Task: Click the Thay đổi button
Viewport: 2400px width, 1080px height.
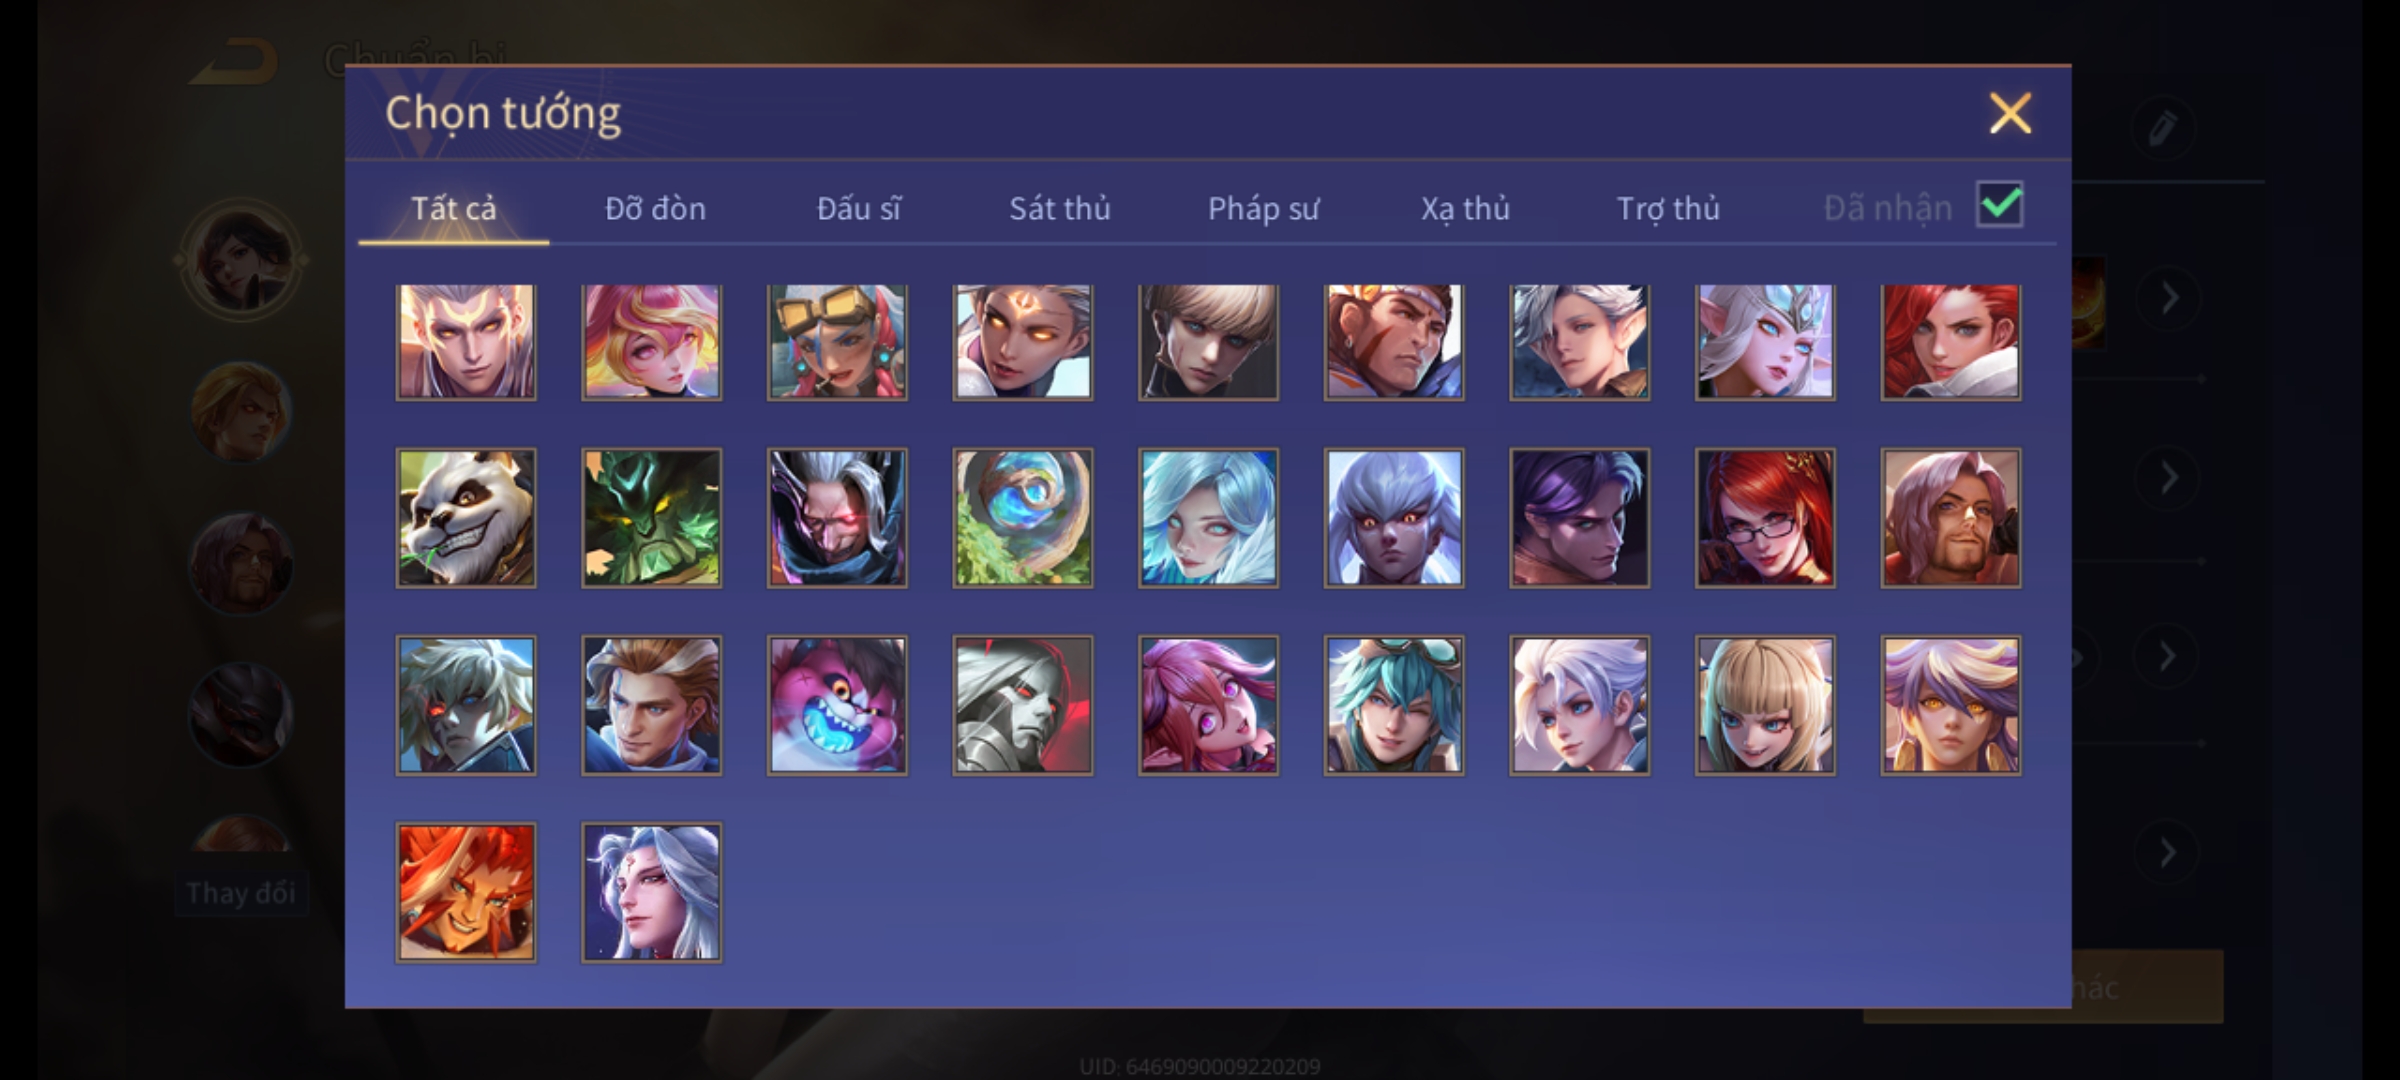Action: (241, 892)
